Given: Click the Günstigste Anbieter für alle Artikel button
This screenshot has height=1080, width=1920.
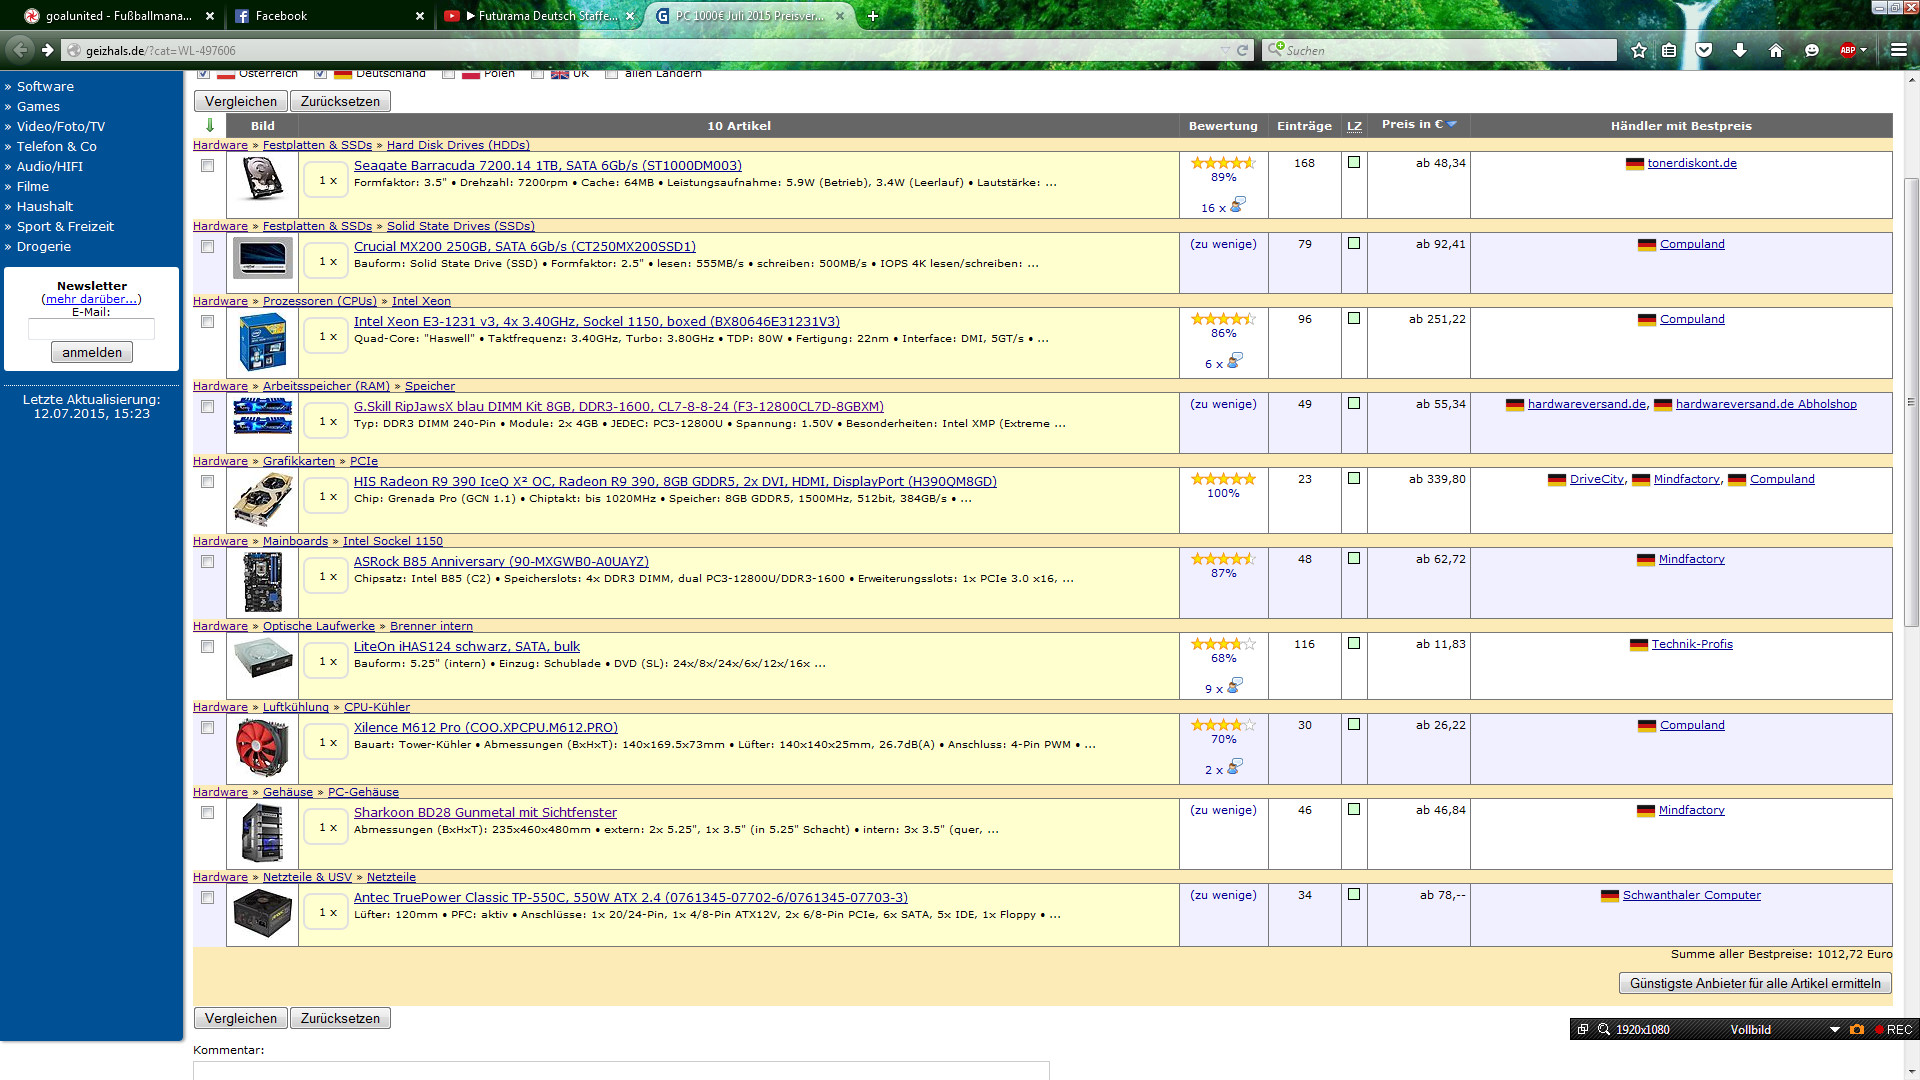Looking at the screenshot, I should coord(1754,983).
